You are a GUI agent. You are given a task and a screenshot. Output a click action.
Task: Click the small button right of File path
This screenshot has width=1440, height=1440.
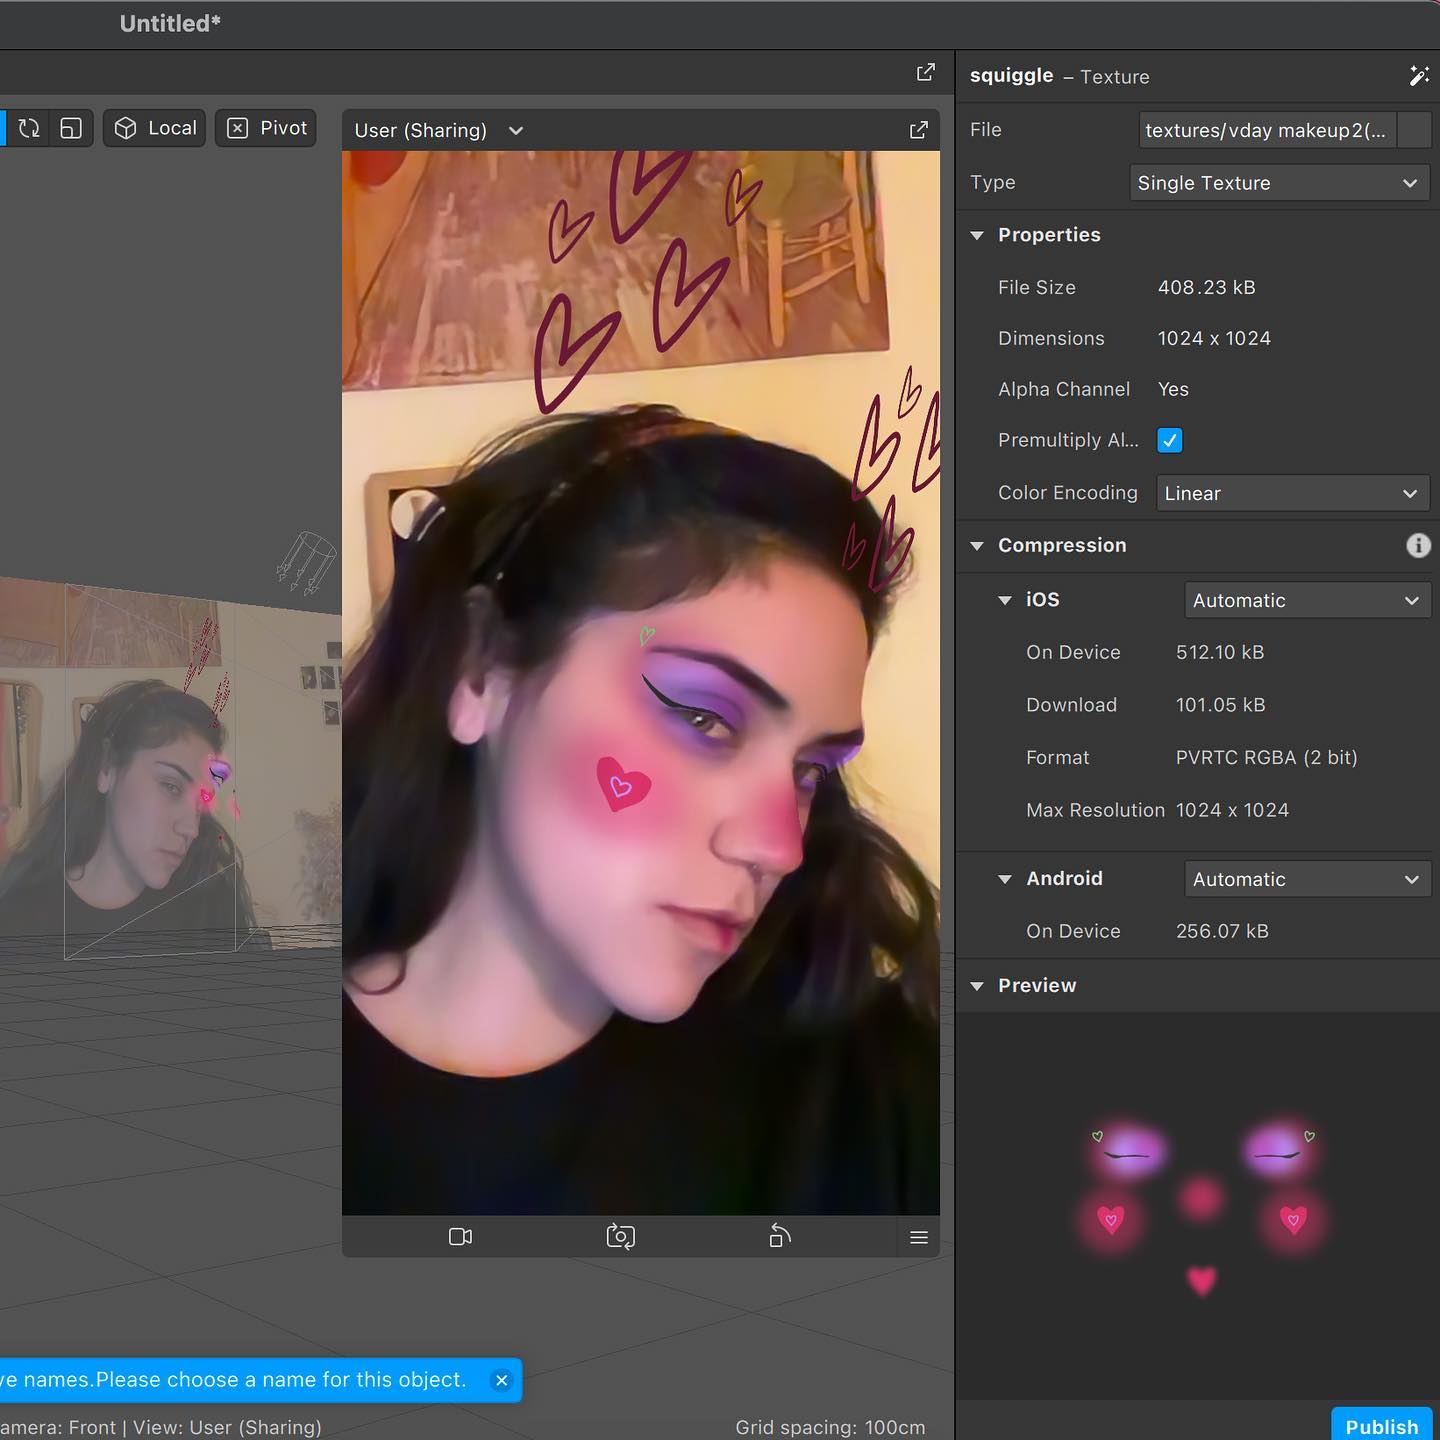1414,130
